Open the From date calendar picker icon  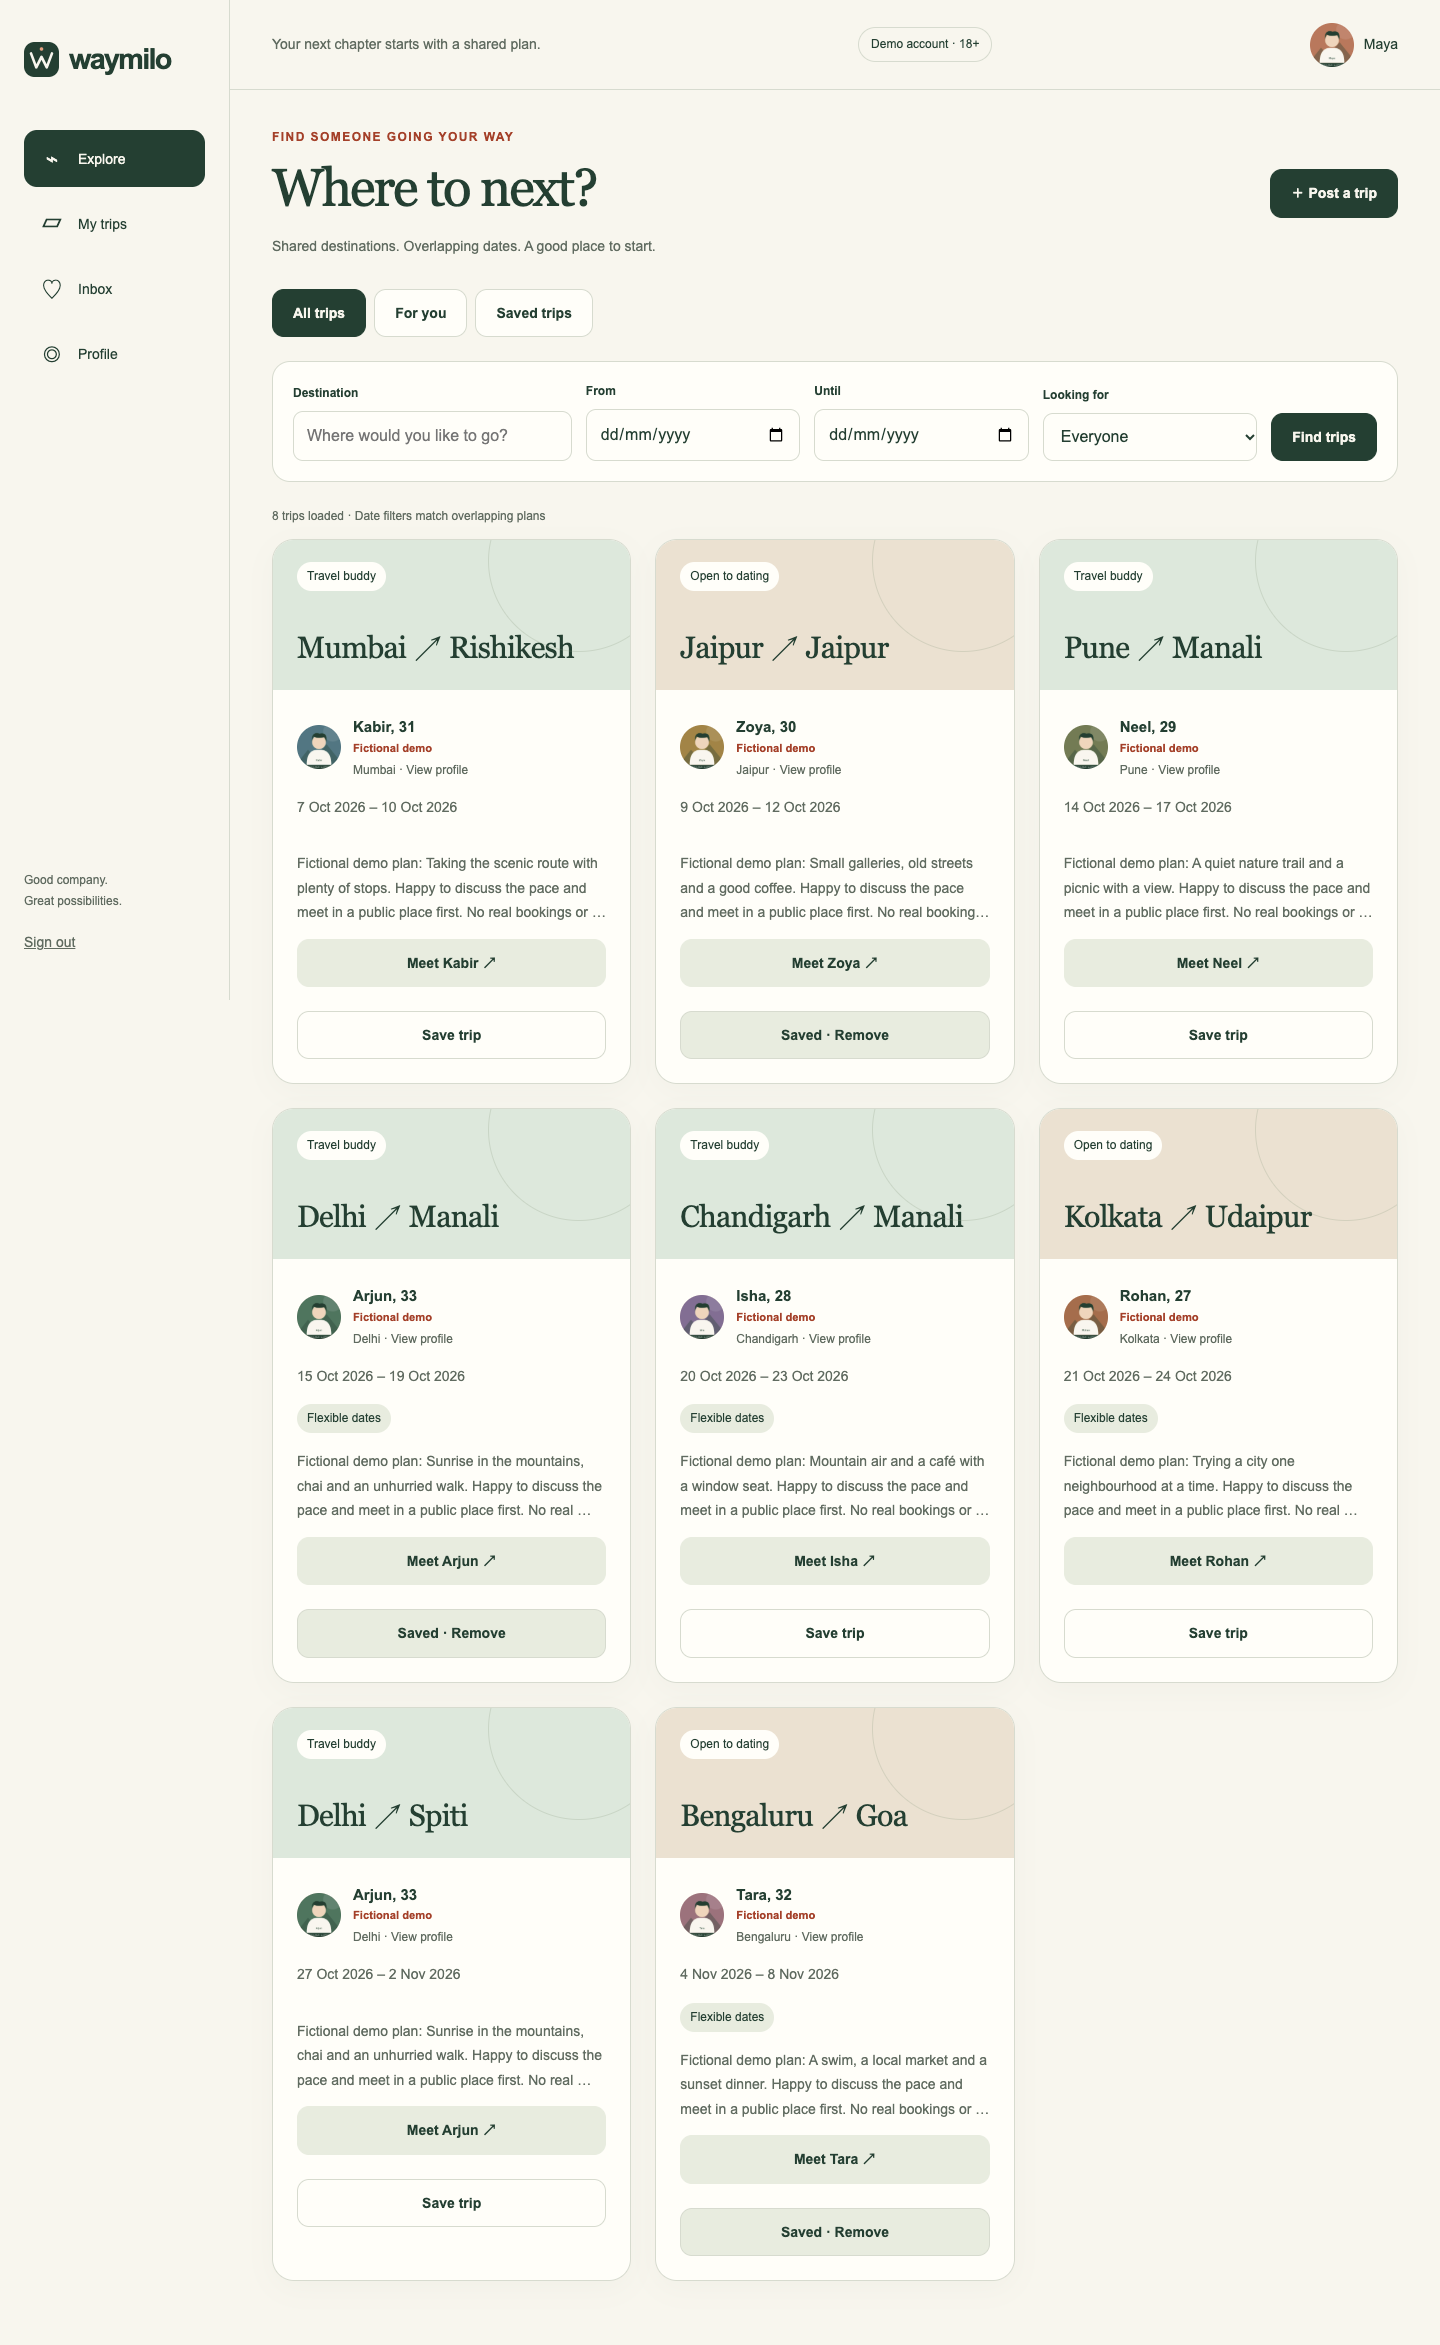(776, 435)
